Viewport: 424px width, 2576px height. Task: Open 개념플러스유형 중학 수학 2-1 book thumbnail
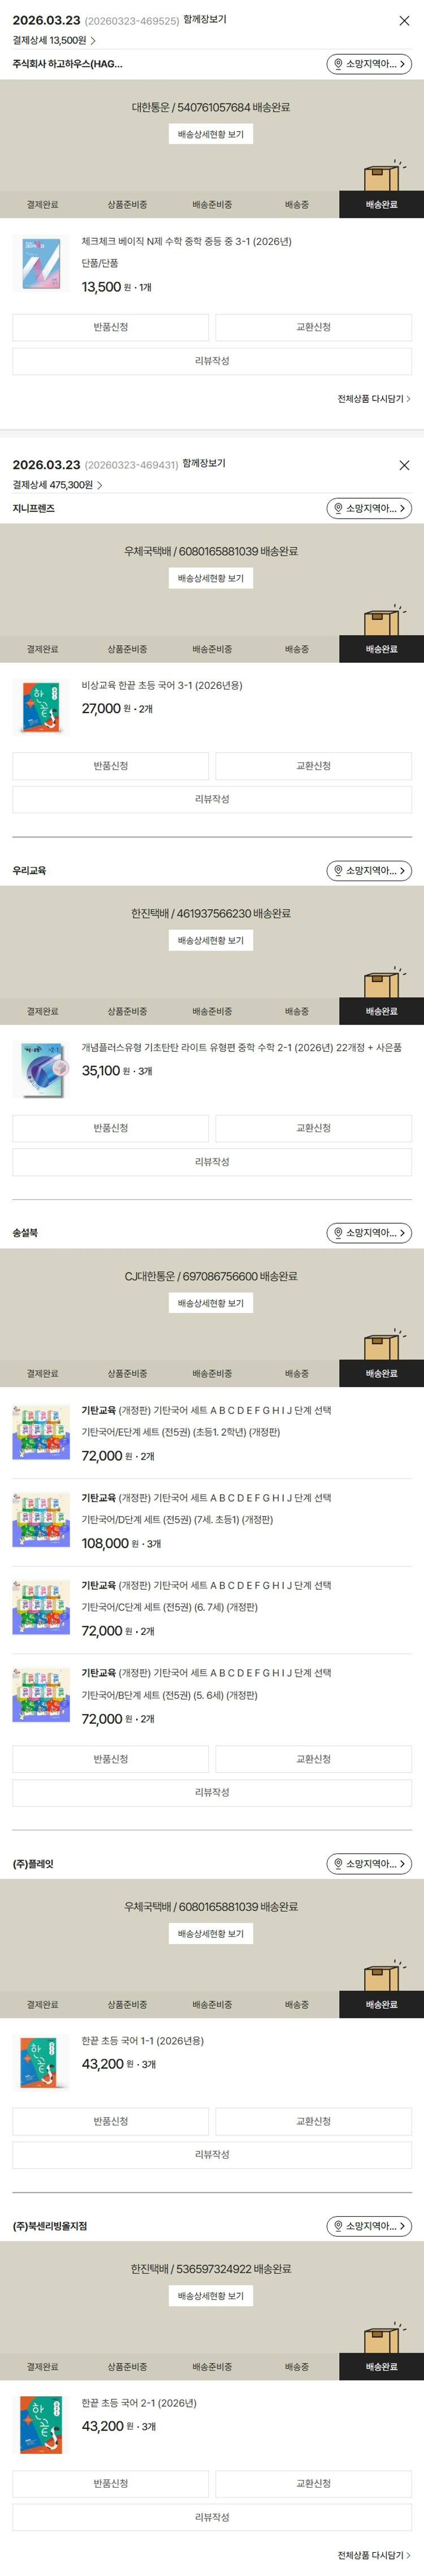point(42,1069)
